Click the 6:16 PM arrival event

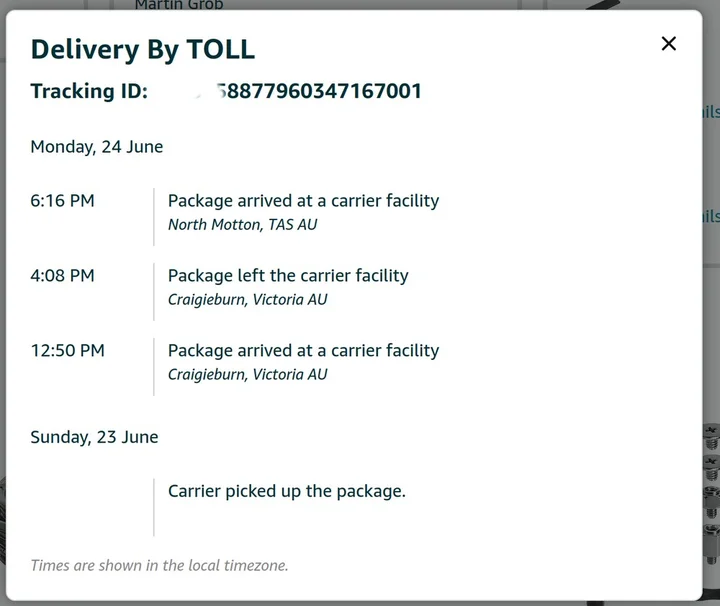[x=303, y=201]
